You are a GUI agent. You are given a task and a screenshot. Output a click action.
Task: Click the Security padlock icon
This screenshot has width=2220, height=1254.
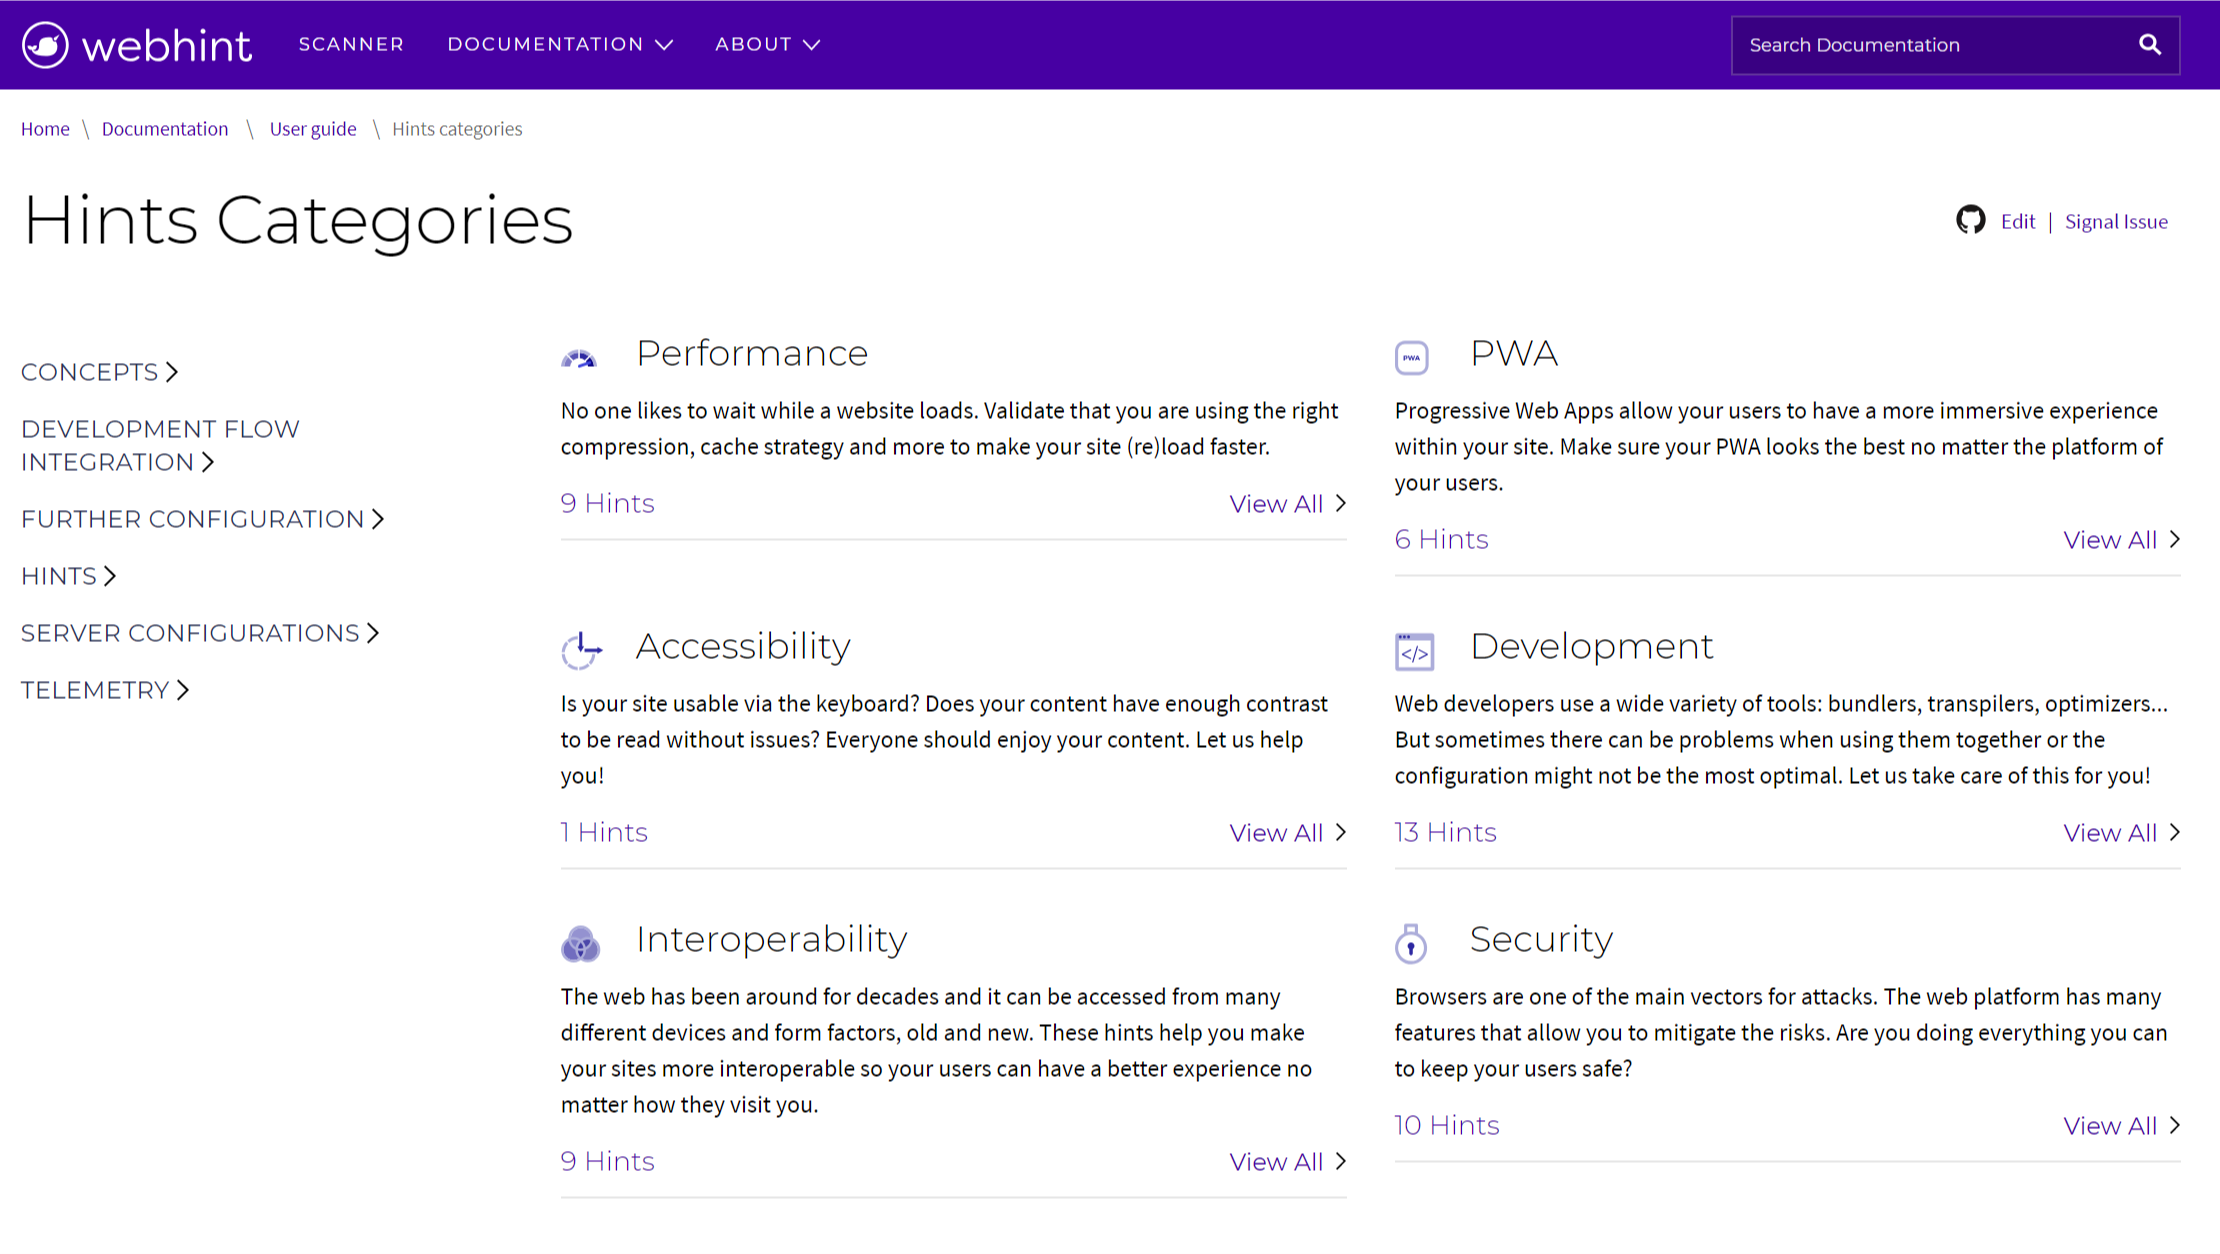click(x=1411, y=943)
